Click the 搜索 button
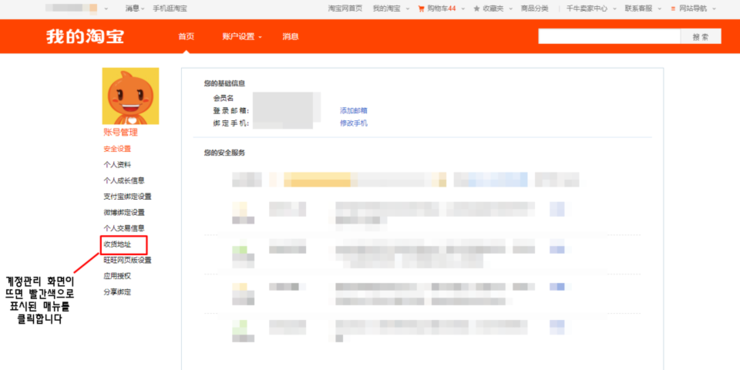The width and height of the screenshot is (740, 370). [700, 36]
